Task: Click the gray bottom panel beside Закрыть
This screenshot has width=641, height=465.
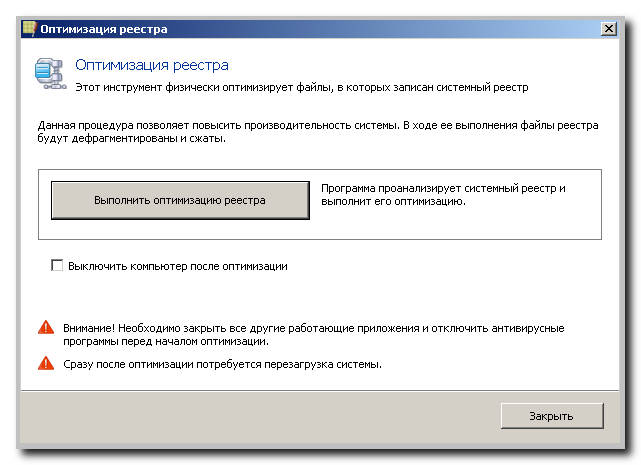Action: [x=260, y=417]
